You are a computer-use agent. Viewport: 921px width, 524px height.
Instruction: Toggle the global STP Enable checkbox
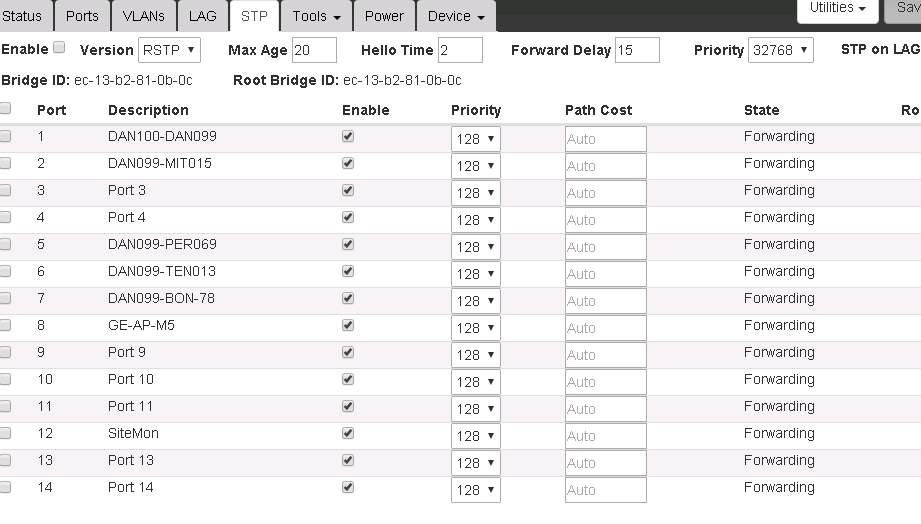coord(59,48)
